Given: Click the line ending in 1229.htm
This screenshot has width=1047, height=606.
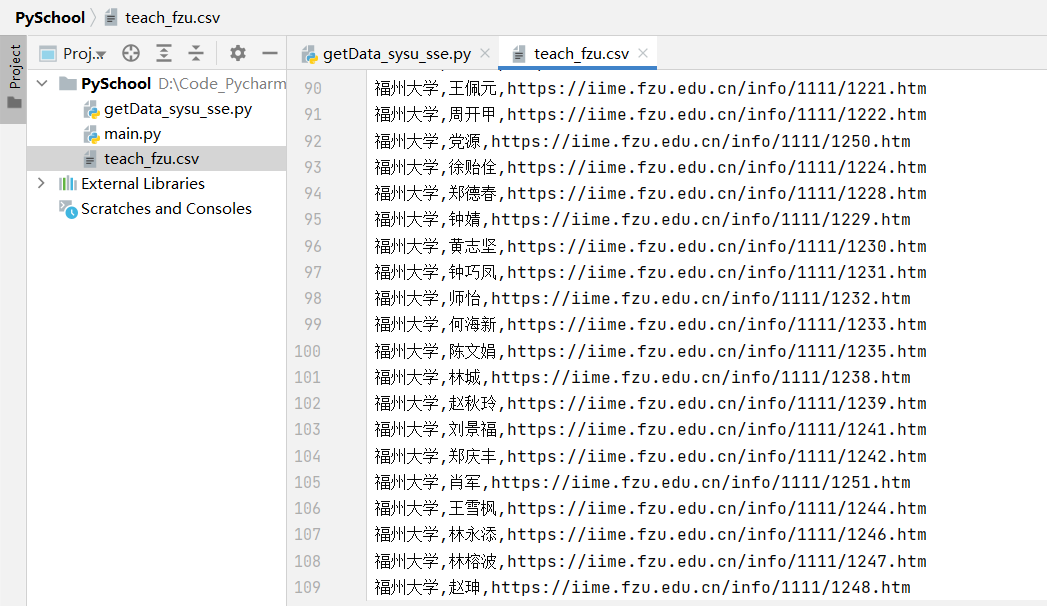Looking at the screenshot, I should pyautogui.click(x=642, y=220).
